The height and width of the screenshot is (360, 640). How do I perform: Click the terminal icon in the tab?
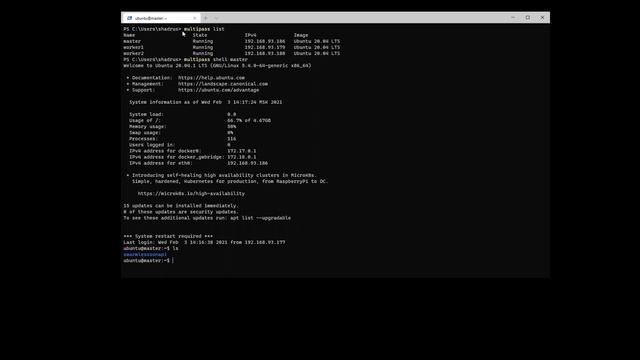(x=129, y=18)
